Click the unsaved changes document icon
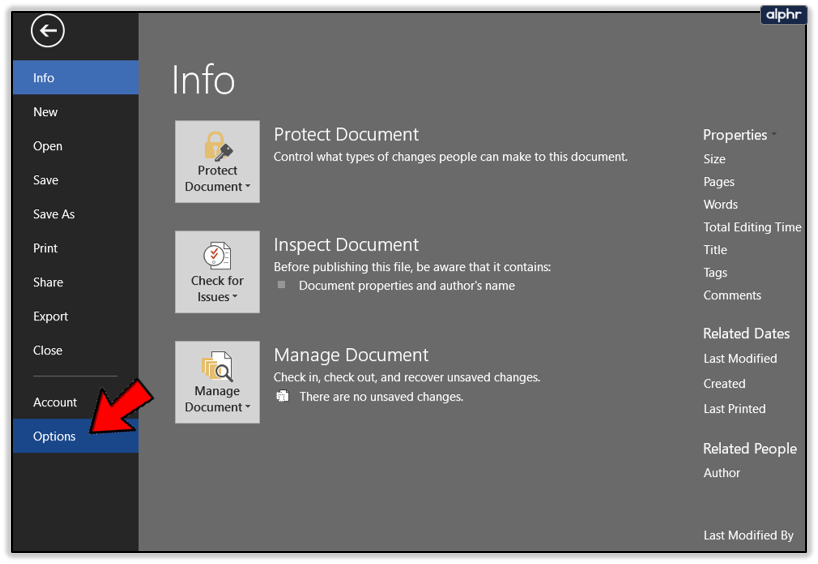Image resolution: width=818 pixels, height=564 pixels. (x=282, y=396)
